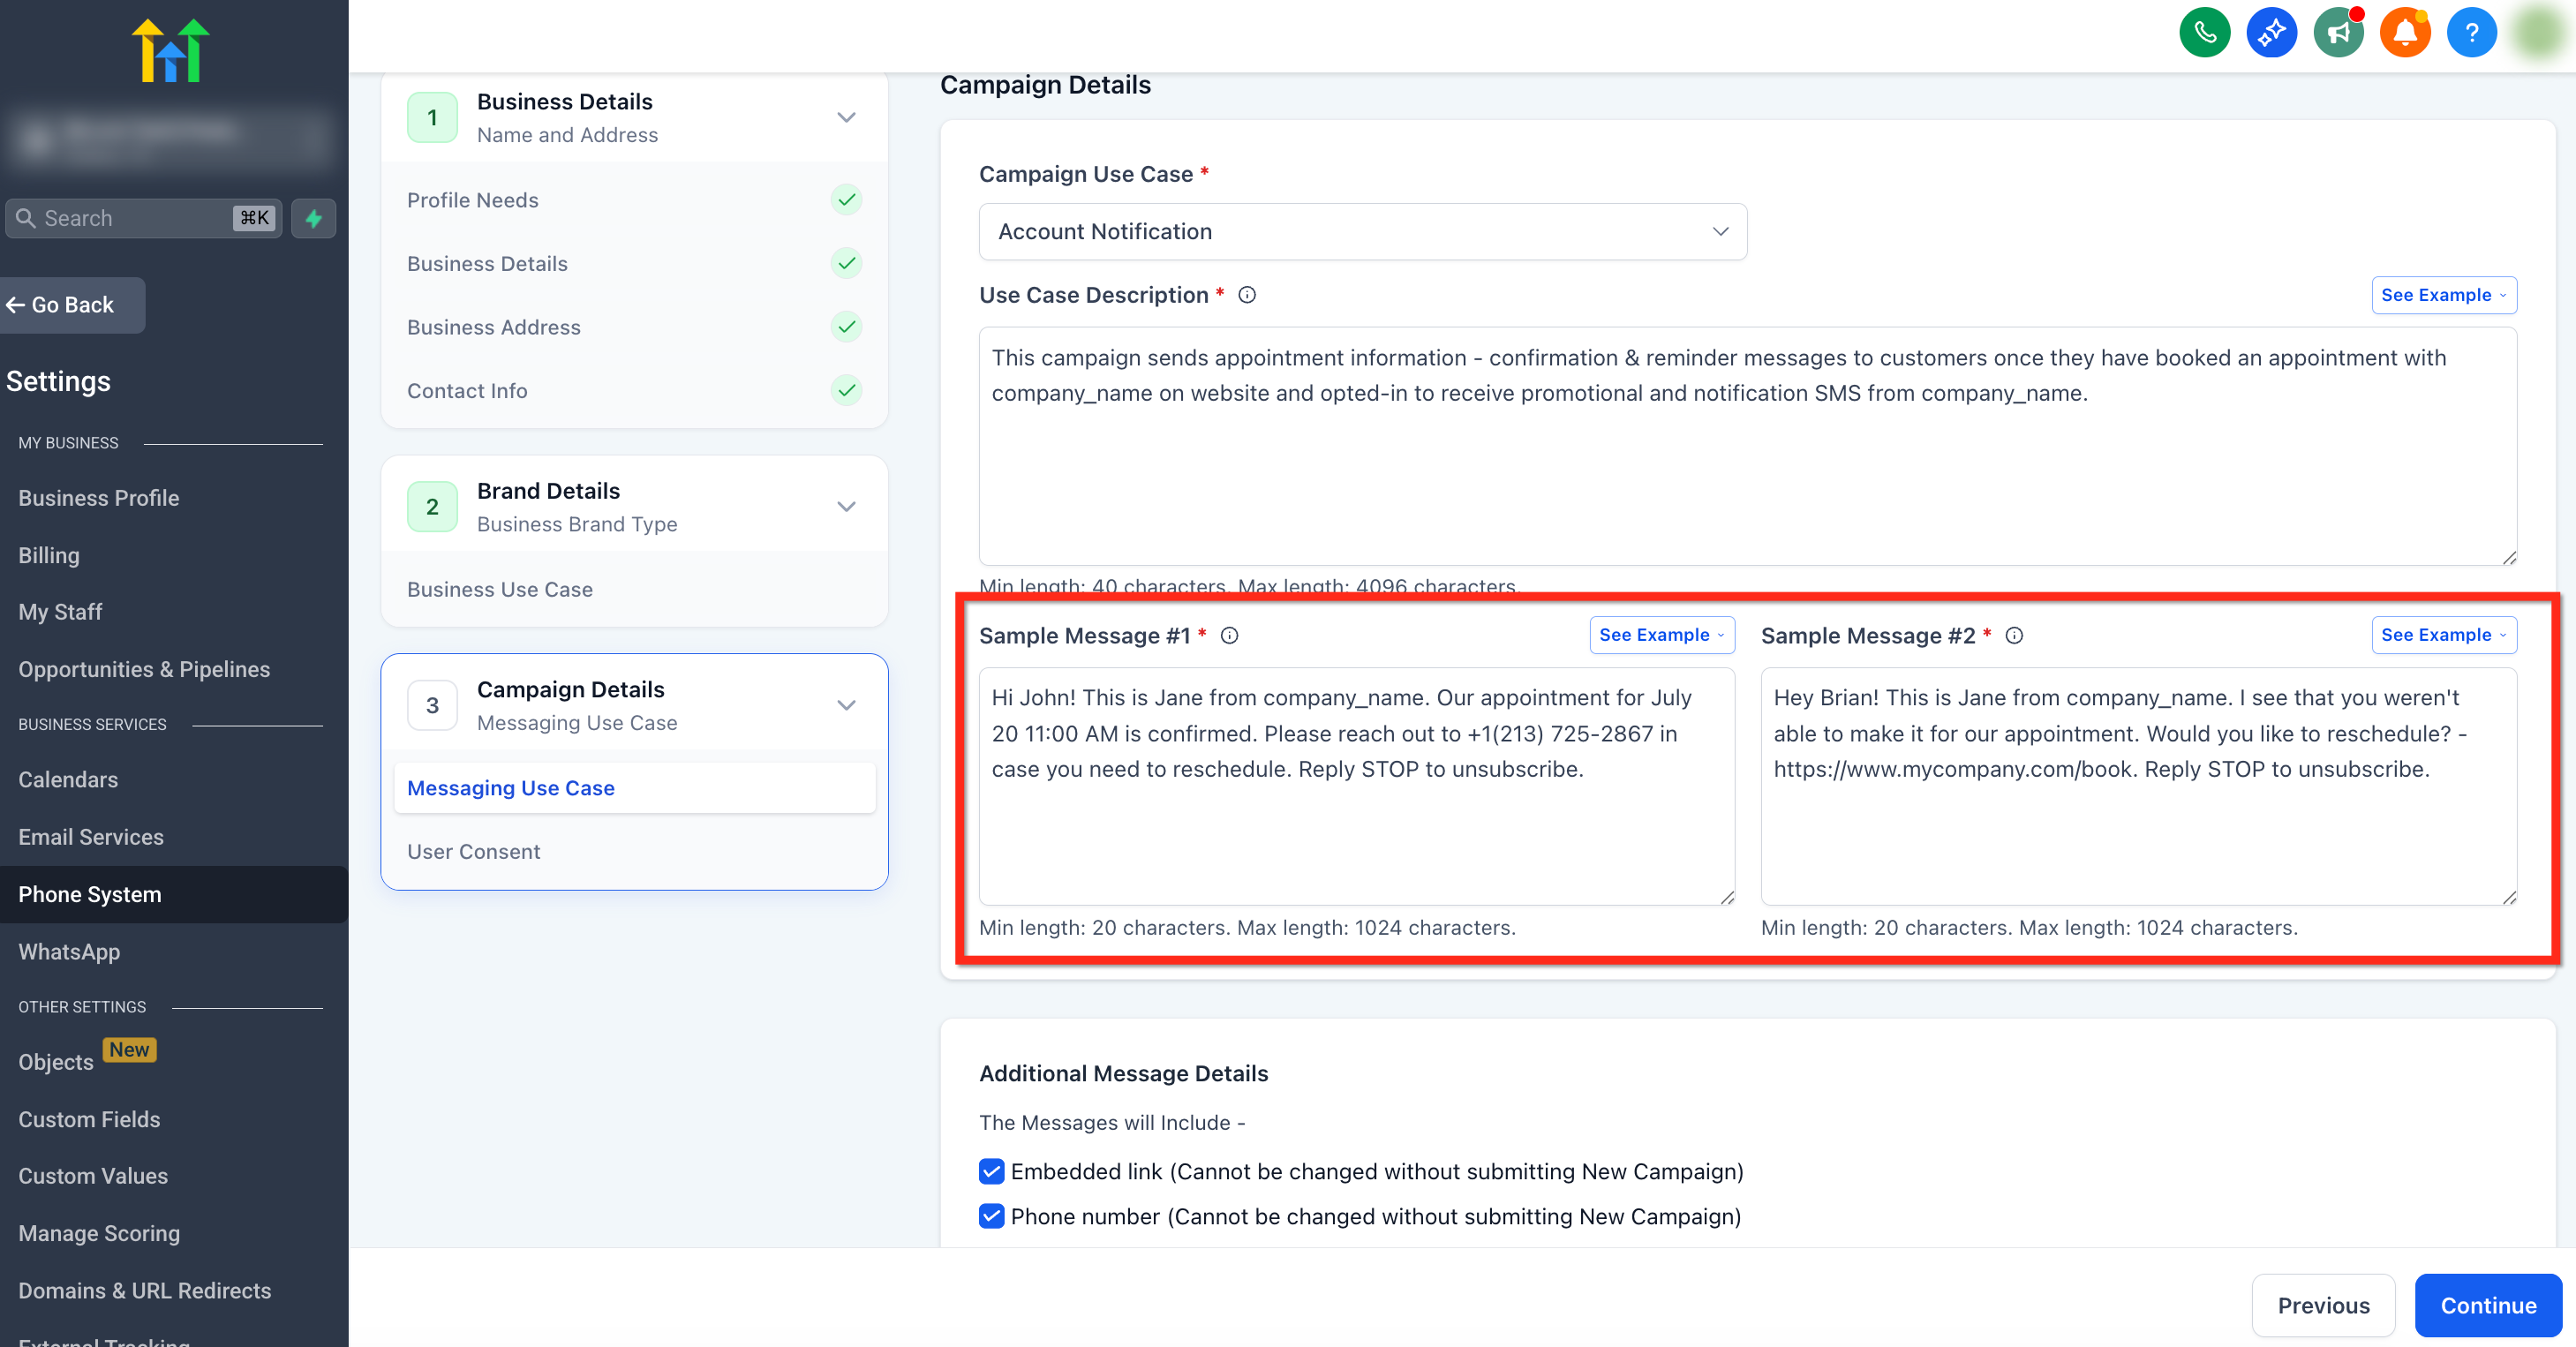Open the Campaign Use Case dropdown
The height and width of the screenshot is (1347, 2576).
[x=1362, y=232]
